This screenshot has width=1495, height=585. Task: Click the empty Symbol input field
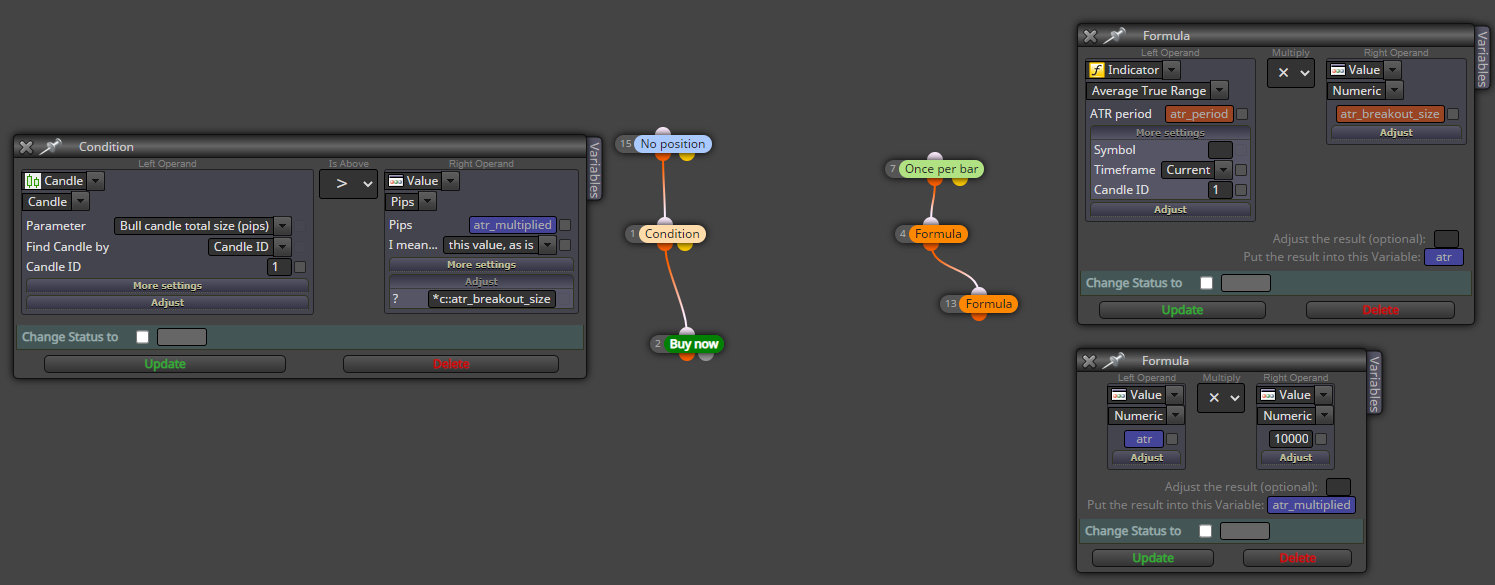[1220, 150]
